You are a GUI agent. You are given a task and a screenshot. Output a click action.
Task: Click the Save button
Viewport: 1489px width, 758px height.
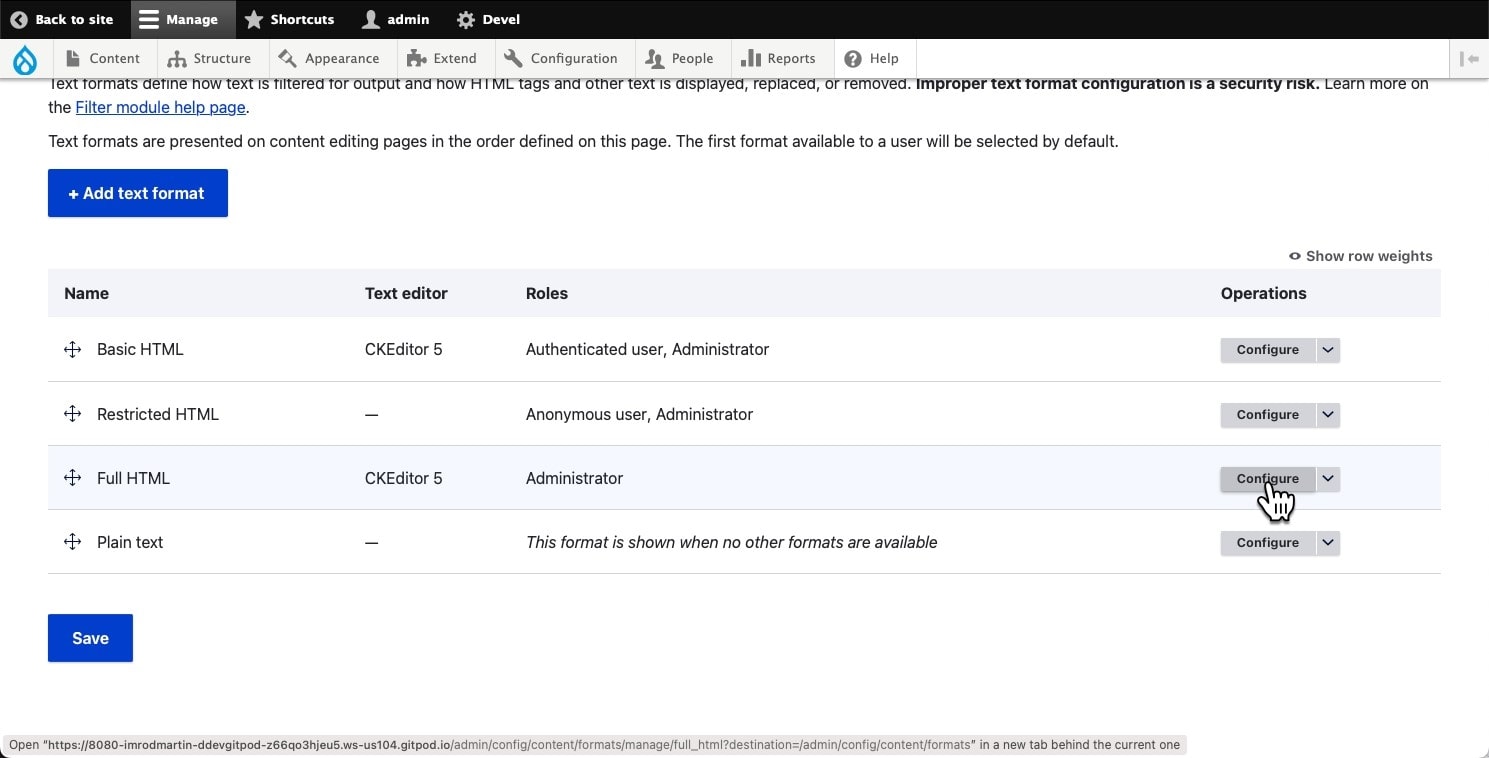coord(90,638)
